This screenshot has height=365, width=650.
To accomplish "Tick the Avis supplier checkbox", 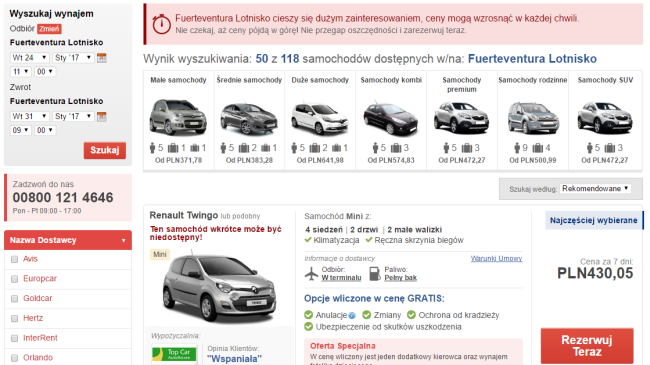I will coord(15,259).
